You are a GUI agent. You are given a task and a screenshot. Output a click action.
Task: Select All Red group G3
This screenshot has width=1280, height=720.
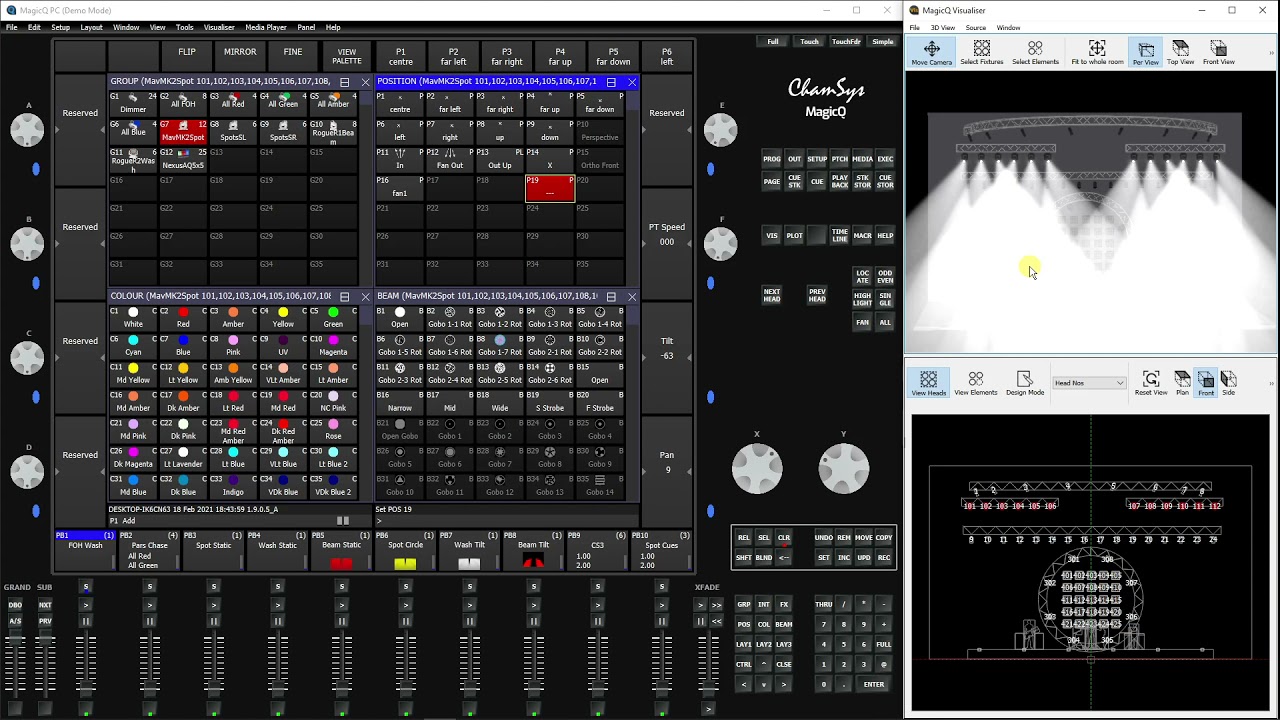tap(233, 103)
